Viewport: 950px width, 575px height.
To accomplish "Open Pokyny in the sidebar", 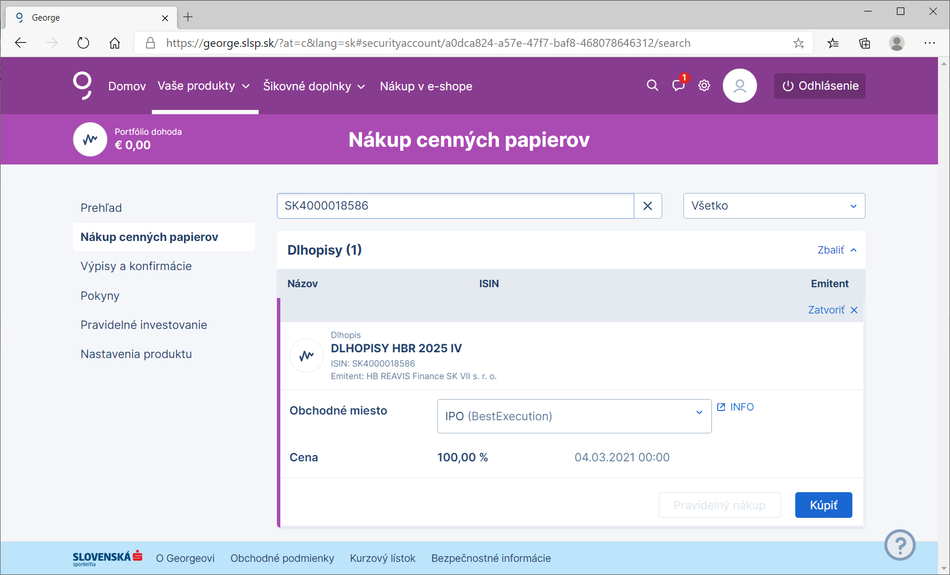I will click(100, 296).
